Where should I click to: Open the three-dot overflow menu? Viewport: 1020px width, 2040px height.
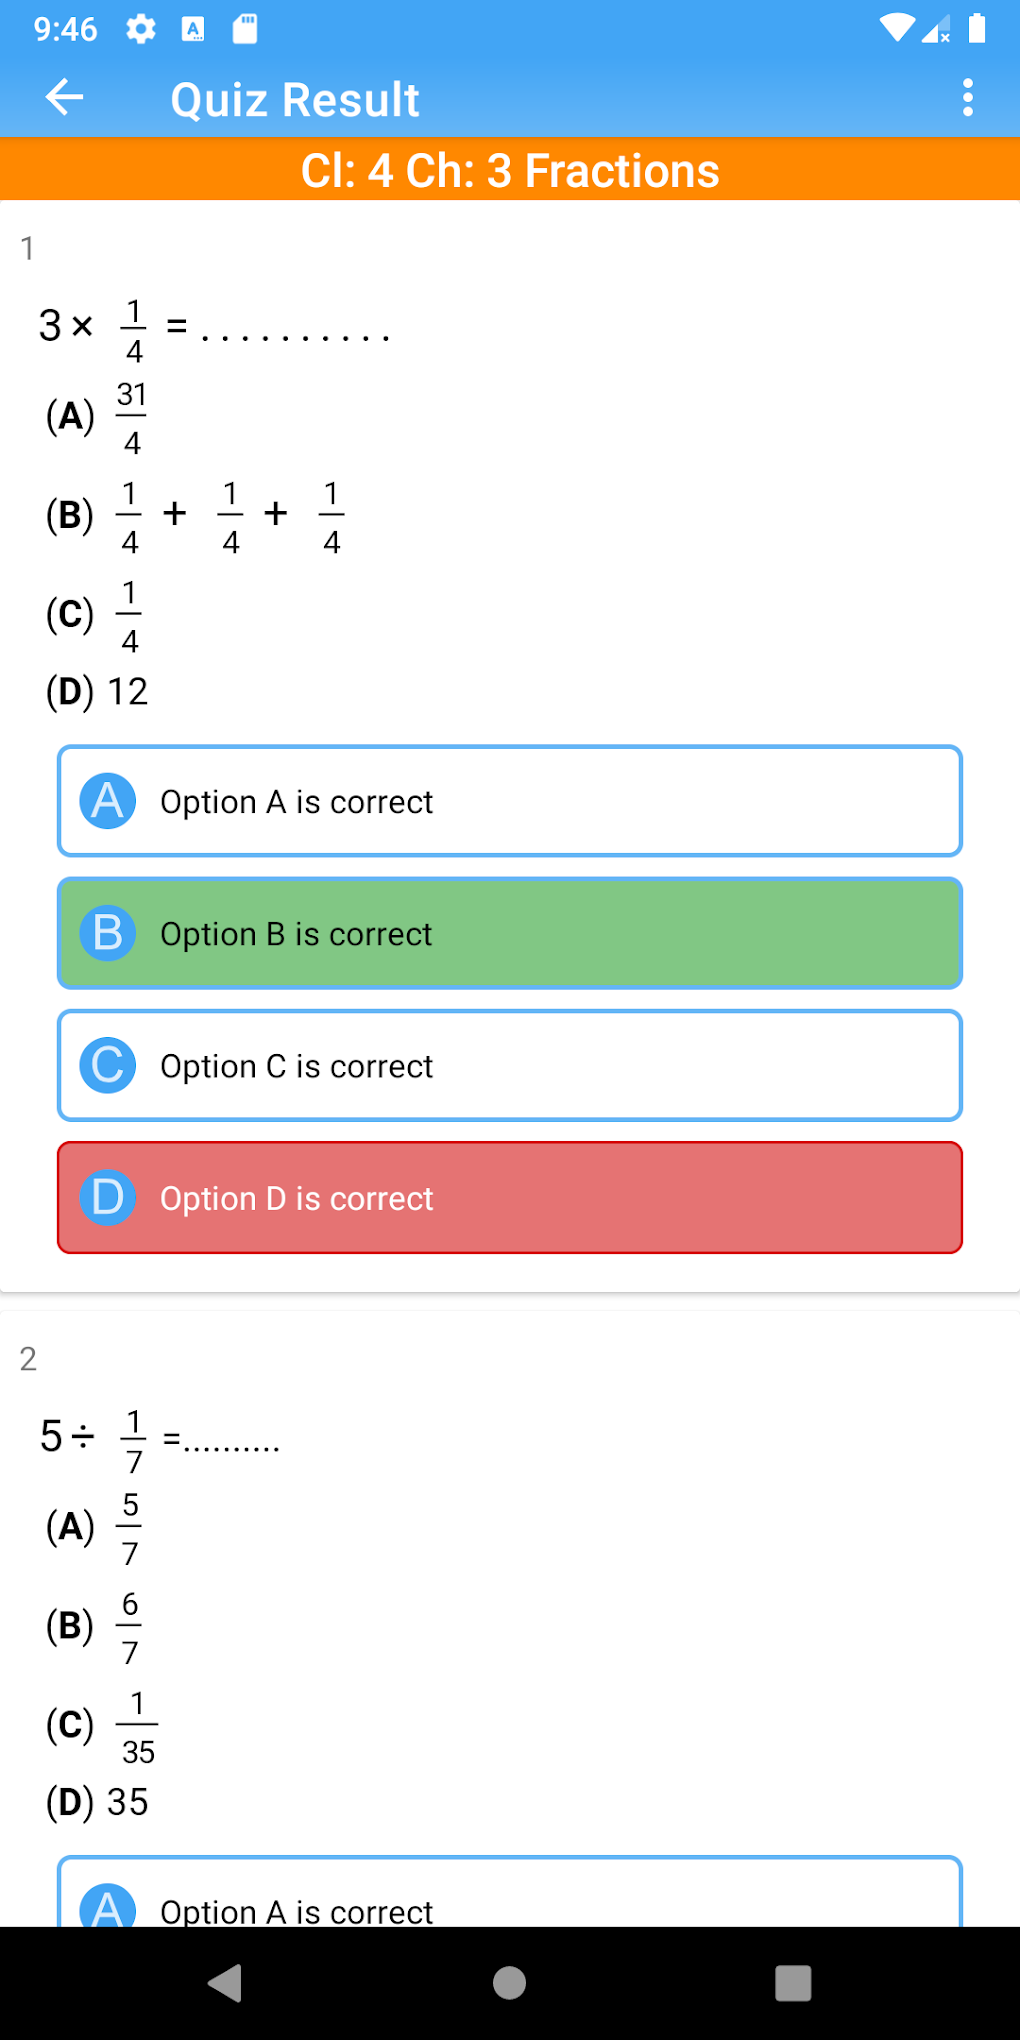(x=967, y=98)
